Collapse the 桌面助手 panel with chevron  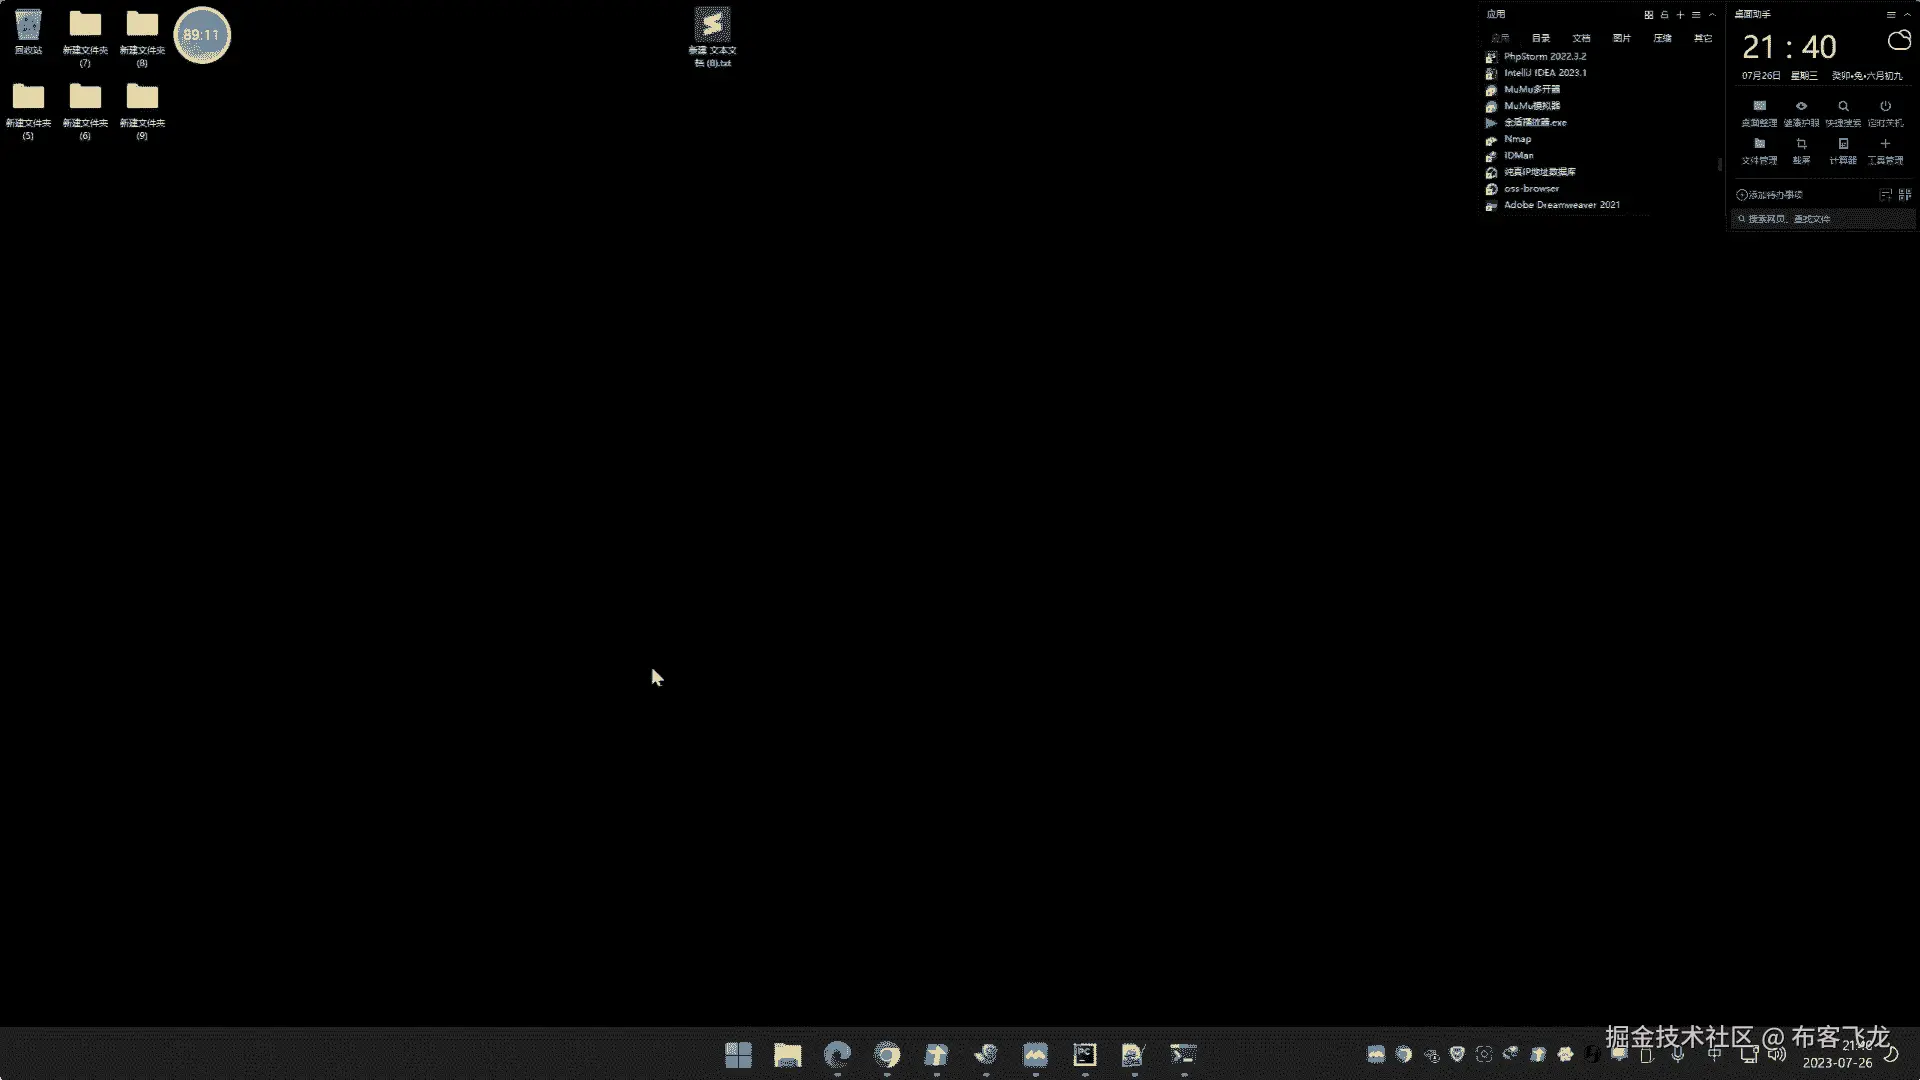1907,15
